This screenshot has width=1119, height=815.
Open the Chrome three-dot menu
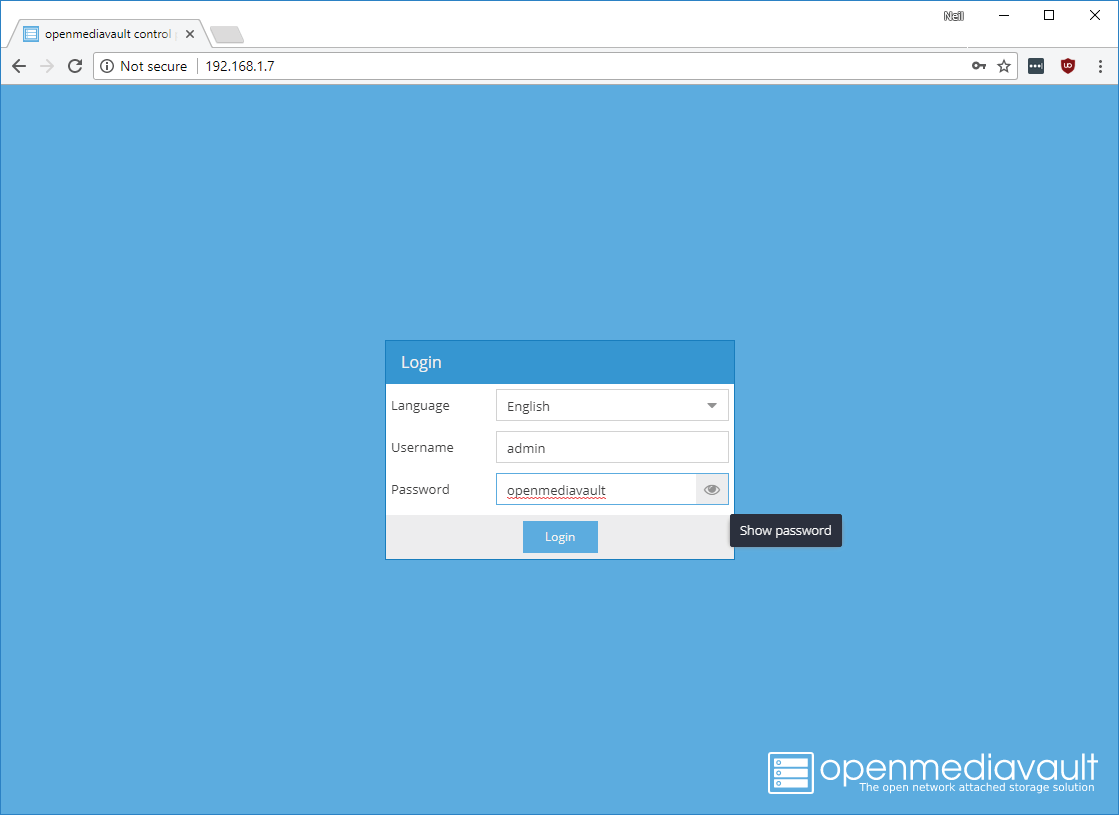click(1100, 66)
